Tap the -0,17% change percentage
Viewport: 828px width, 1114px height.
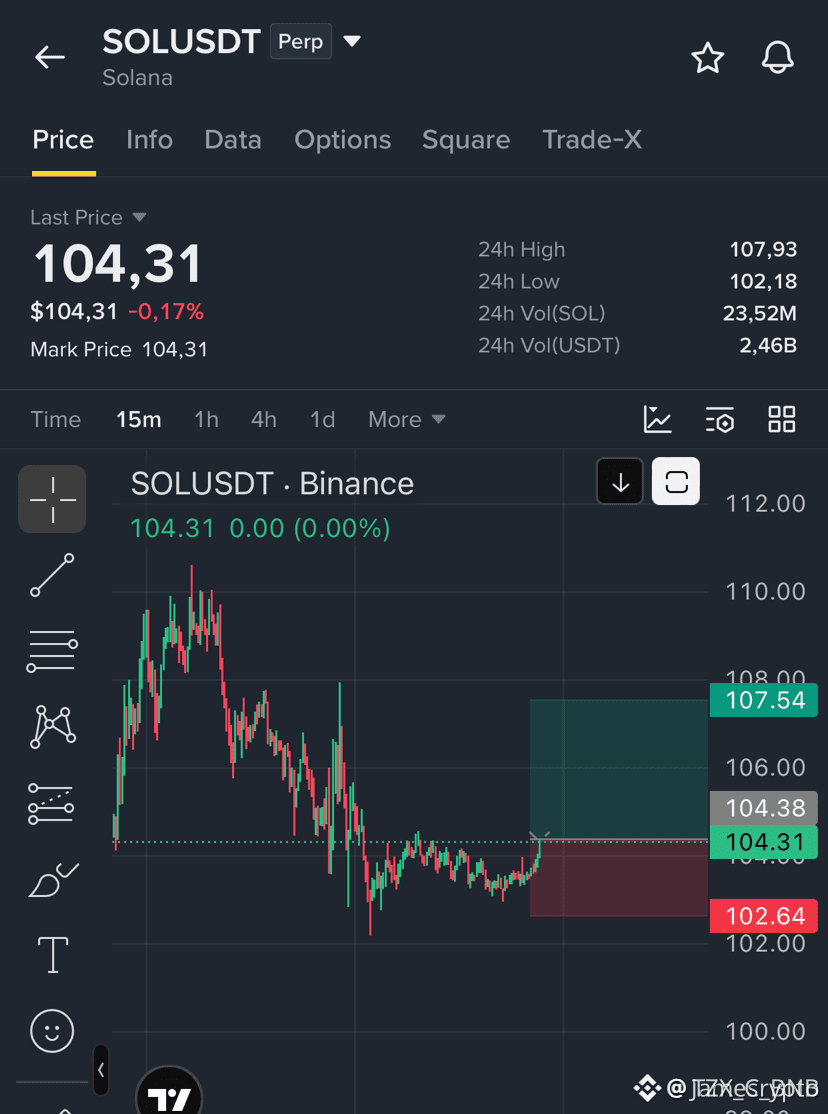pyautogui.click(x=166, y=311)
